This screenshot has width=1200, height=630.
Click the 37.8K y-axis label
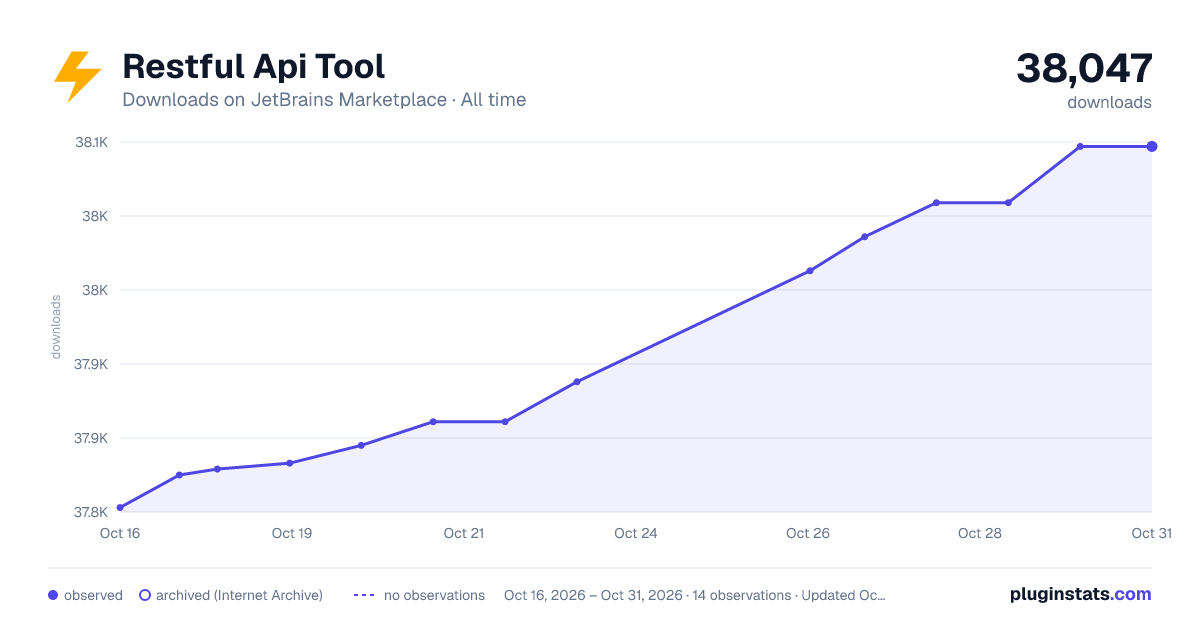pyautogui.click(x=91, y=512)
